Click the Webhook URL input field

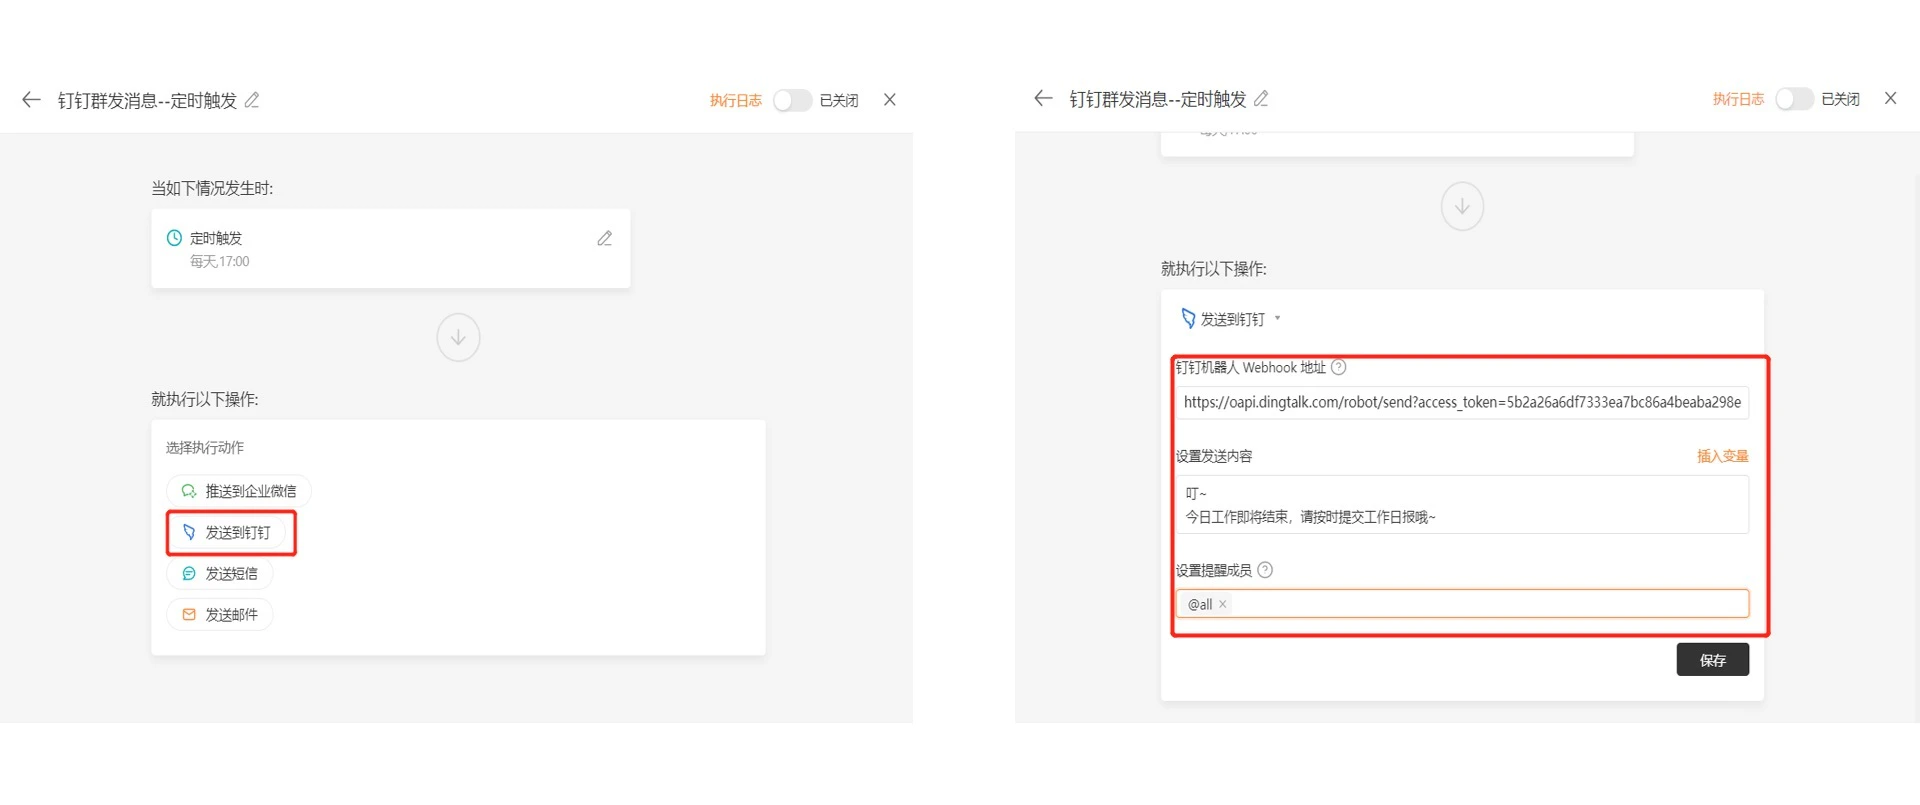1462,402
